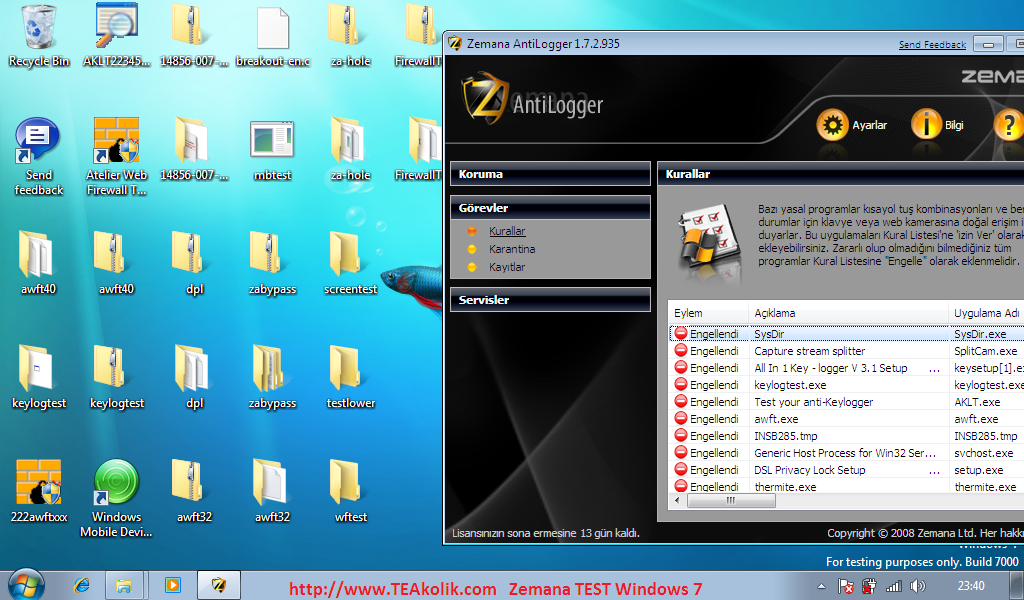This screenshot has height=600, width=1024.
Task: Click the 'svchost.exe' application name cell
Action: pos(984,453)
